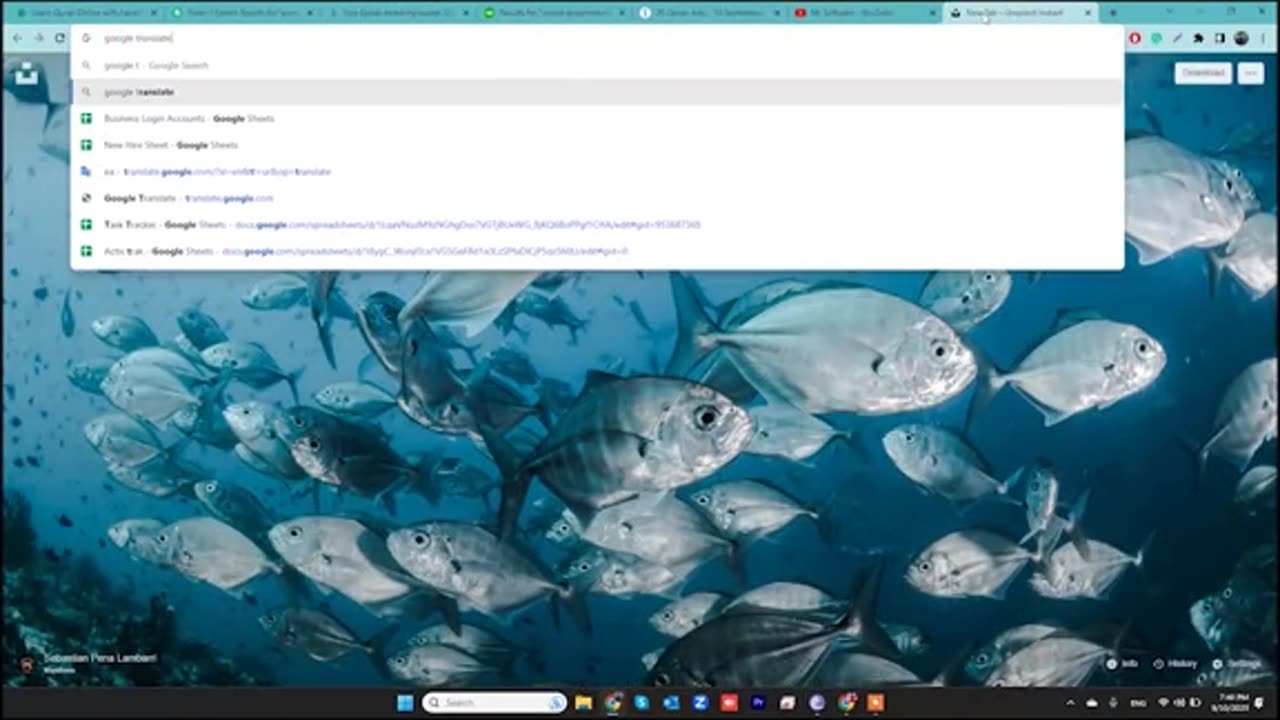The image size is (1280, 720).
Task: Open Skype from the taskbar
Action: tap(642, 703)
